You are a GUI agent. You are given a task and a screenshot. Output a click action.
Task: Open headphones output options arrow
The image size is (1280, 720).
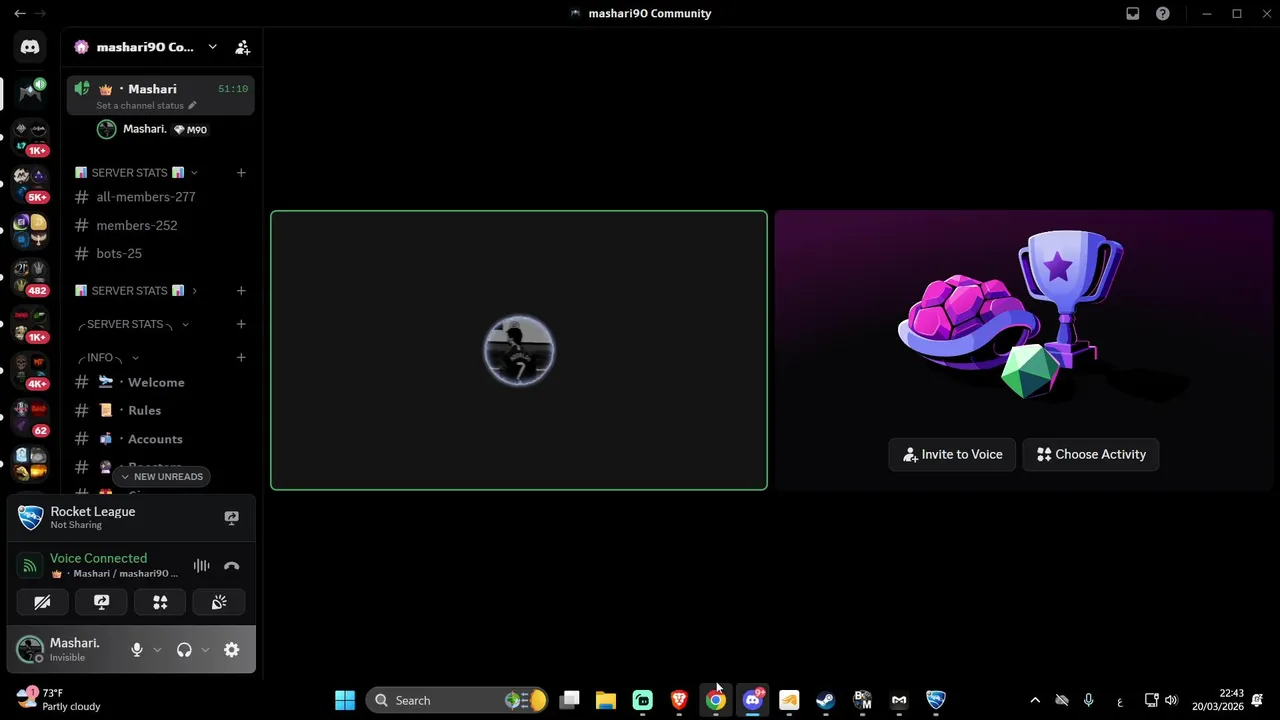pos(205,650)
